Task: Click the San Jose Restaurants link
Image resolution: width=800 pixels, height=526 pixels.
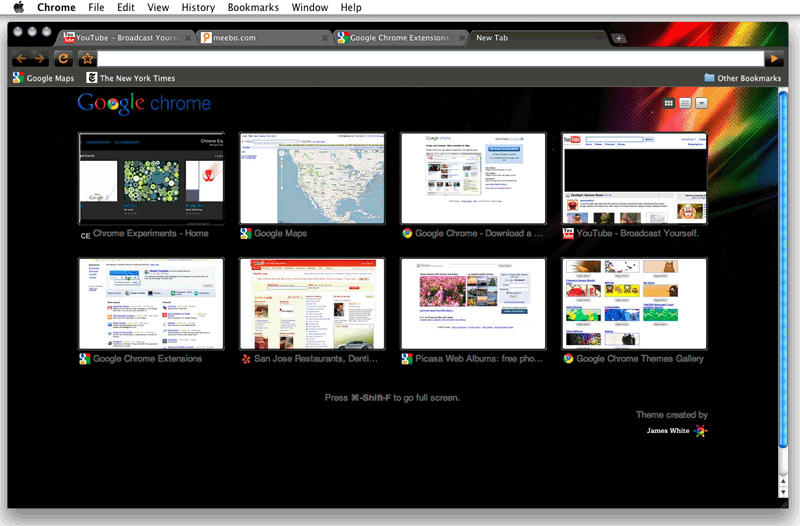Action: pyautogui.click(x=316, y=359)
